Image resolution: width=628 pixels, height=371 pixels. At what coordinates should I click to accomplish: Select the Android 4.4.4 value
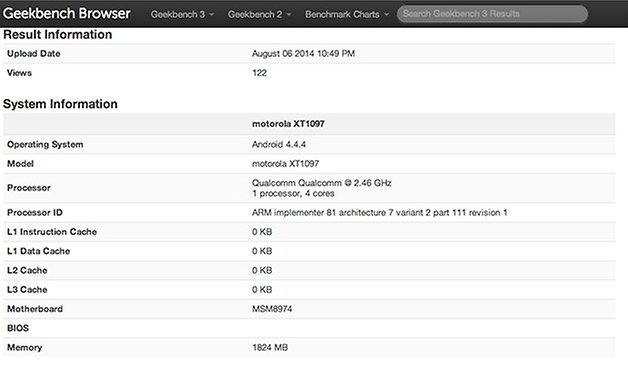pyautogui.click(x=279, y=145)
